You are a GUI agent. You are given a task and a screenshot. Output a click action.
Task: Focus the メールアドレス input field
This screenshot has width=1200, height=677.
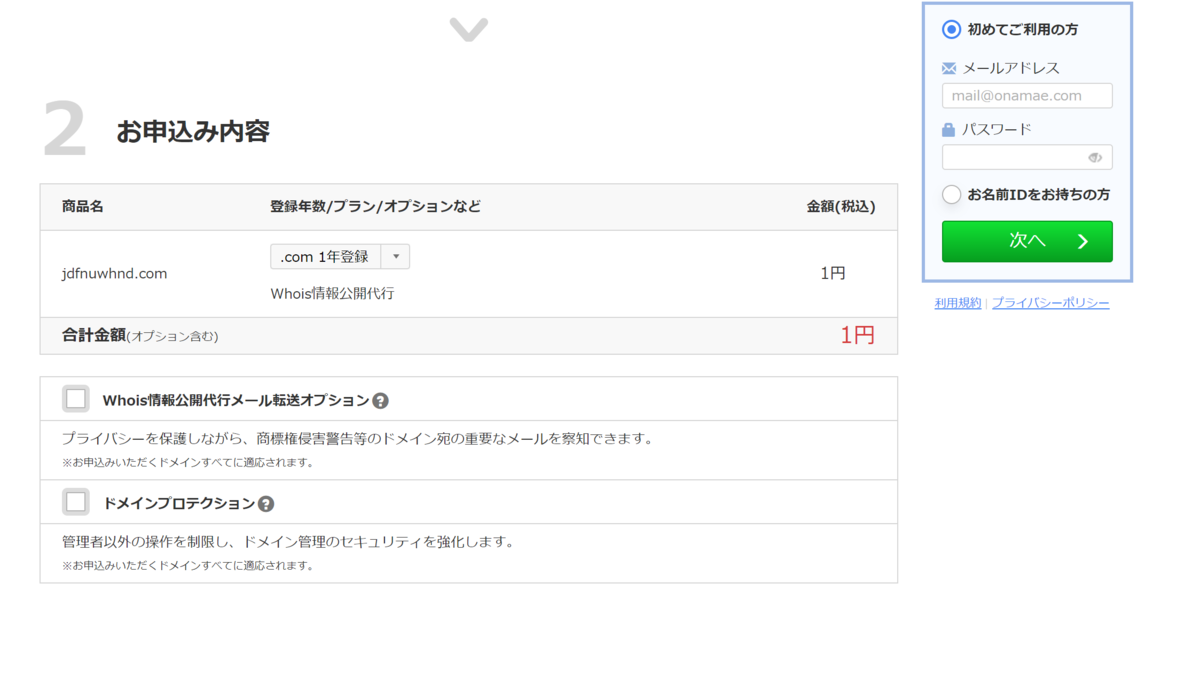pos(1027,96)
